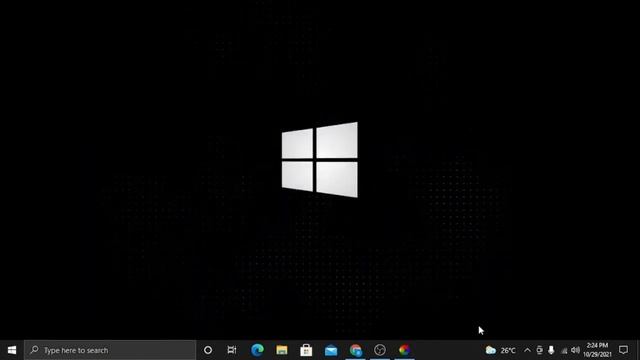Open the Mail app from the taskbar
Image resolution: width=640 pixels, height=360 pixels.
331,350
